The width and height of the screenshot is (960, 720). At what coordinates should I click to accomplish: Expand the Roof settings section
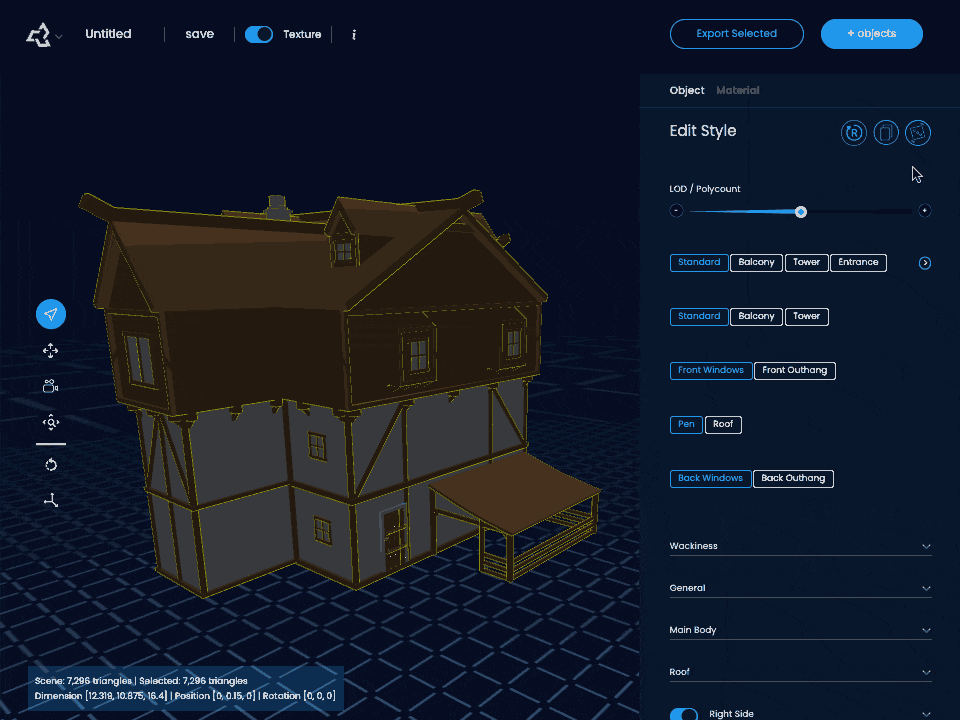coord(800,672)
